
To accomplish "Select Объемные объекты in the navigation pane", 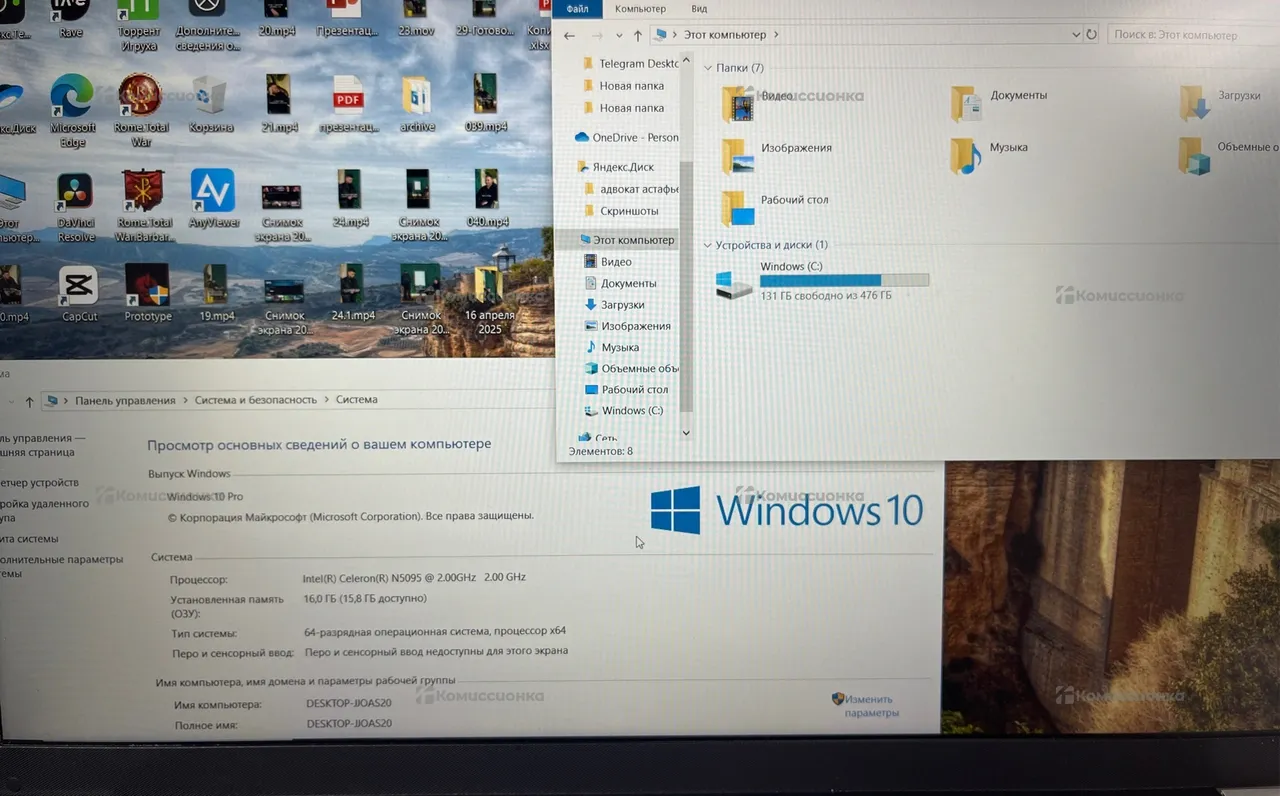I will click(631, 368).
